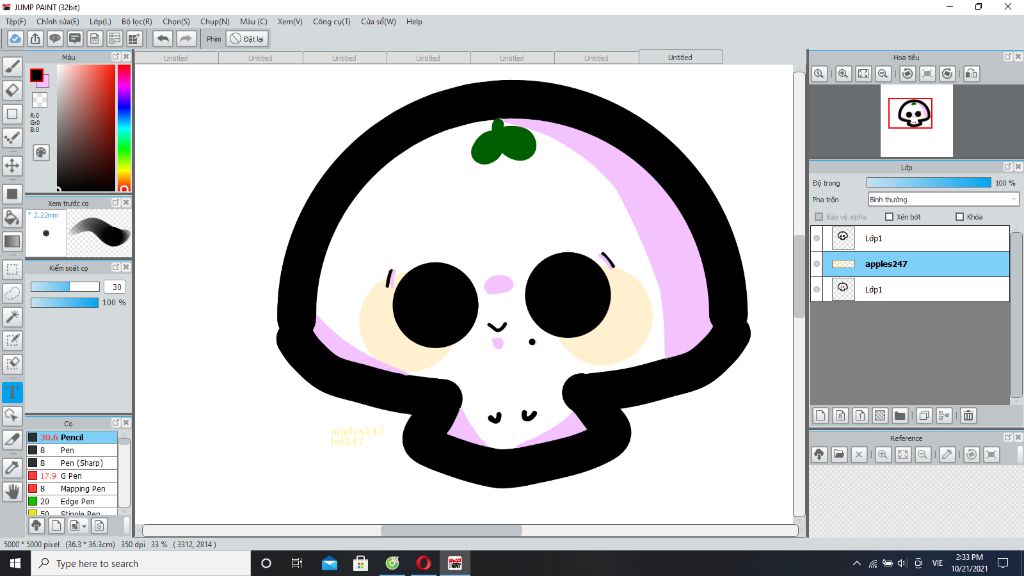Open file in Reference panel
The image size is (1024, 576).
tap(839, 455)
